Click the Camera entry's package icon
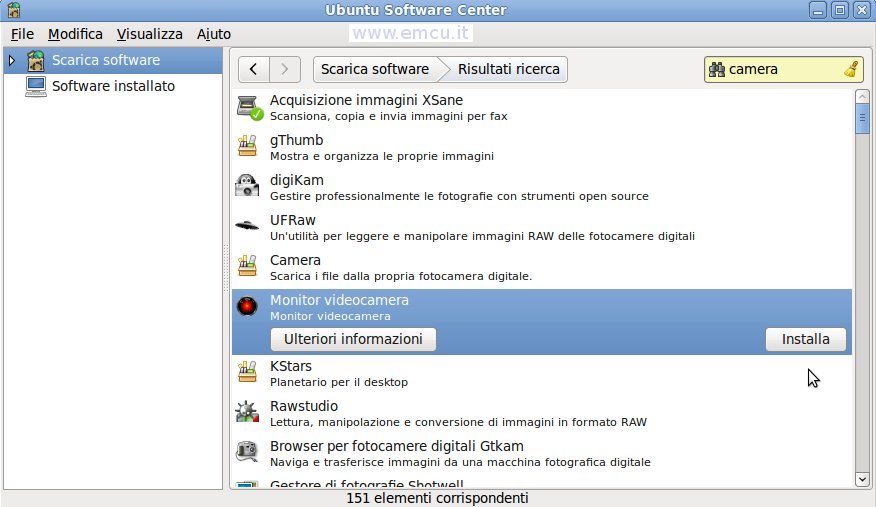 [x=247, y=266]
